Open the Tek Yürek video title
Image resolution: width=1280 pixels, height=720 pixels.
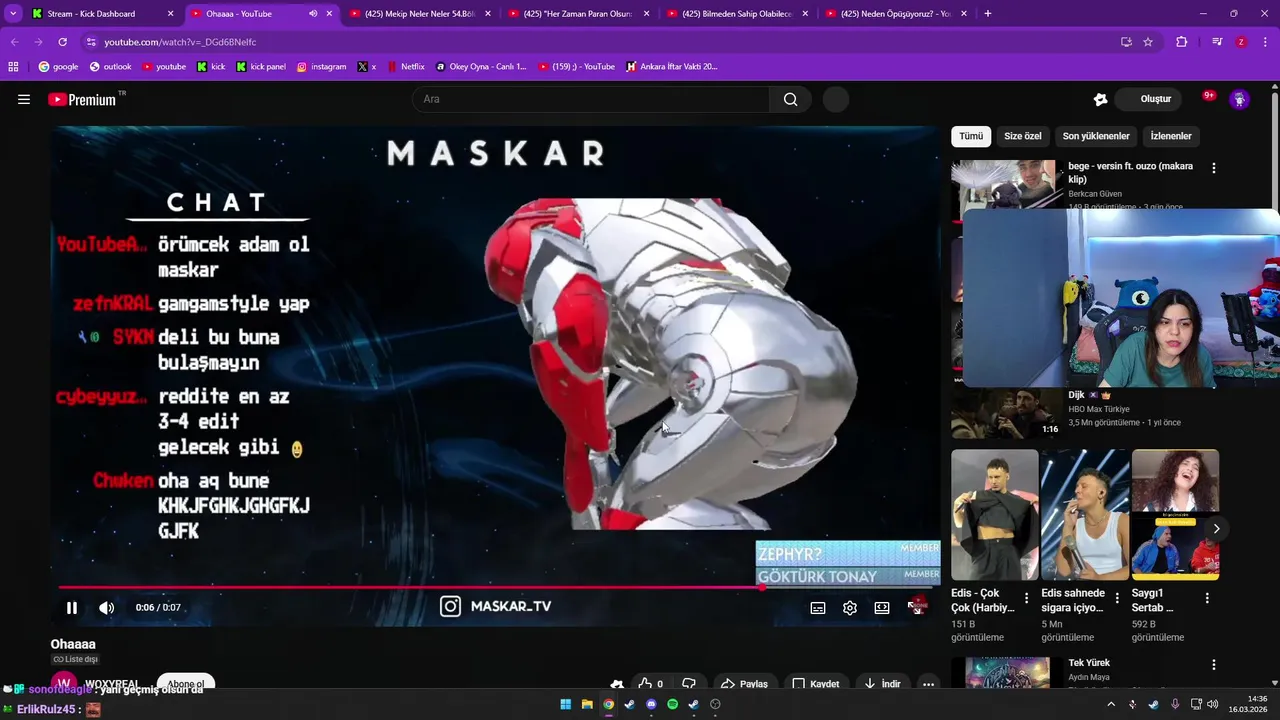click(x=1089, y=663)
